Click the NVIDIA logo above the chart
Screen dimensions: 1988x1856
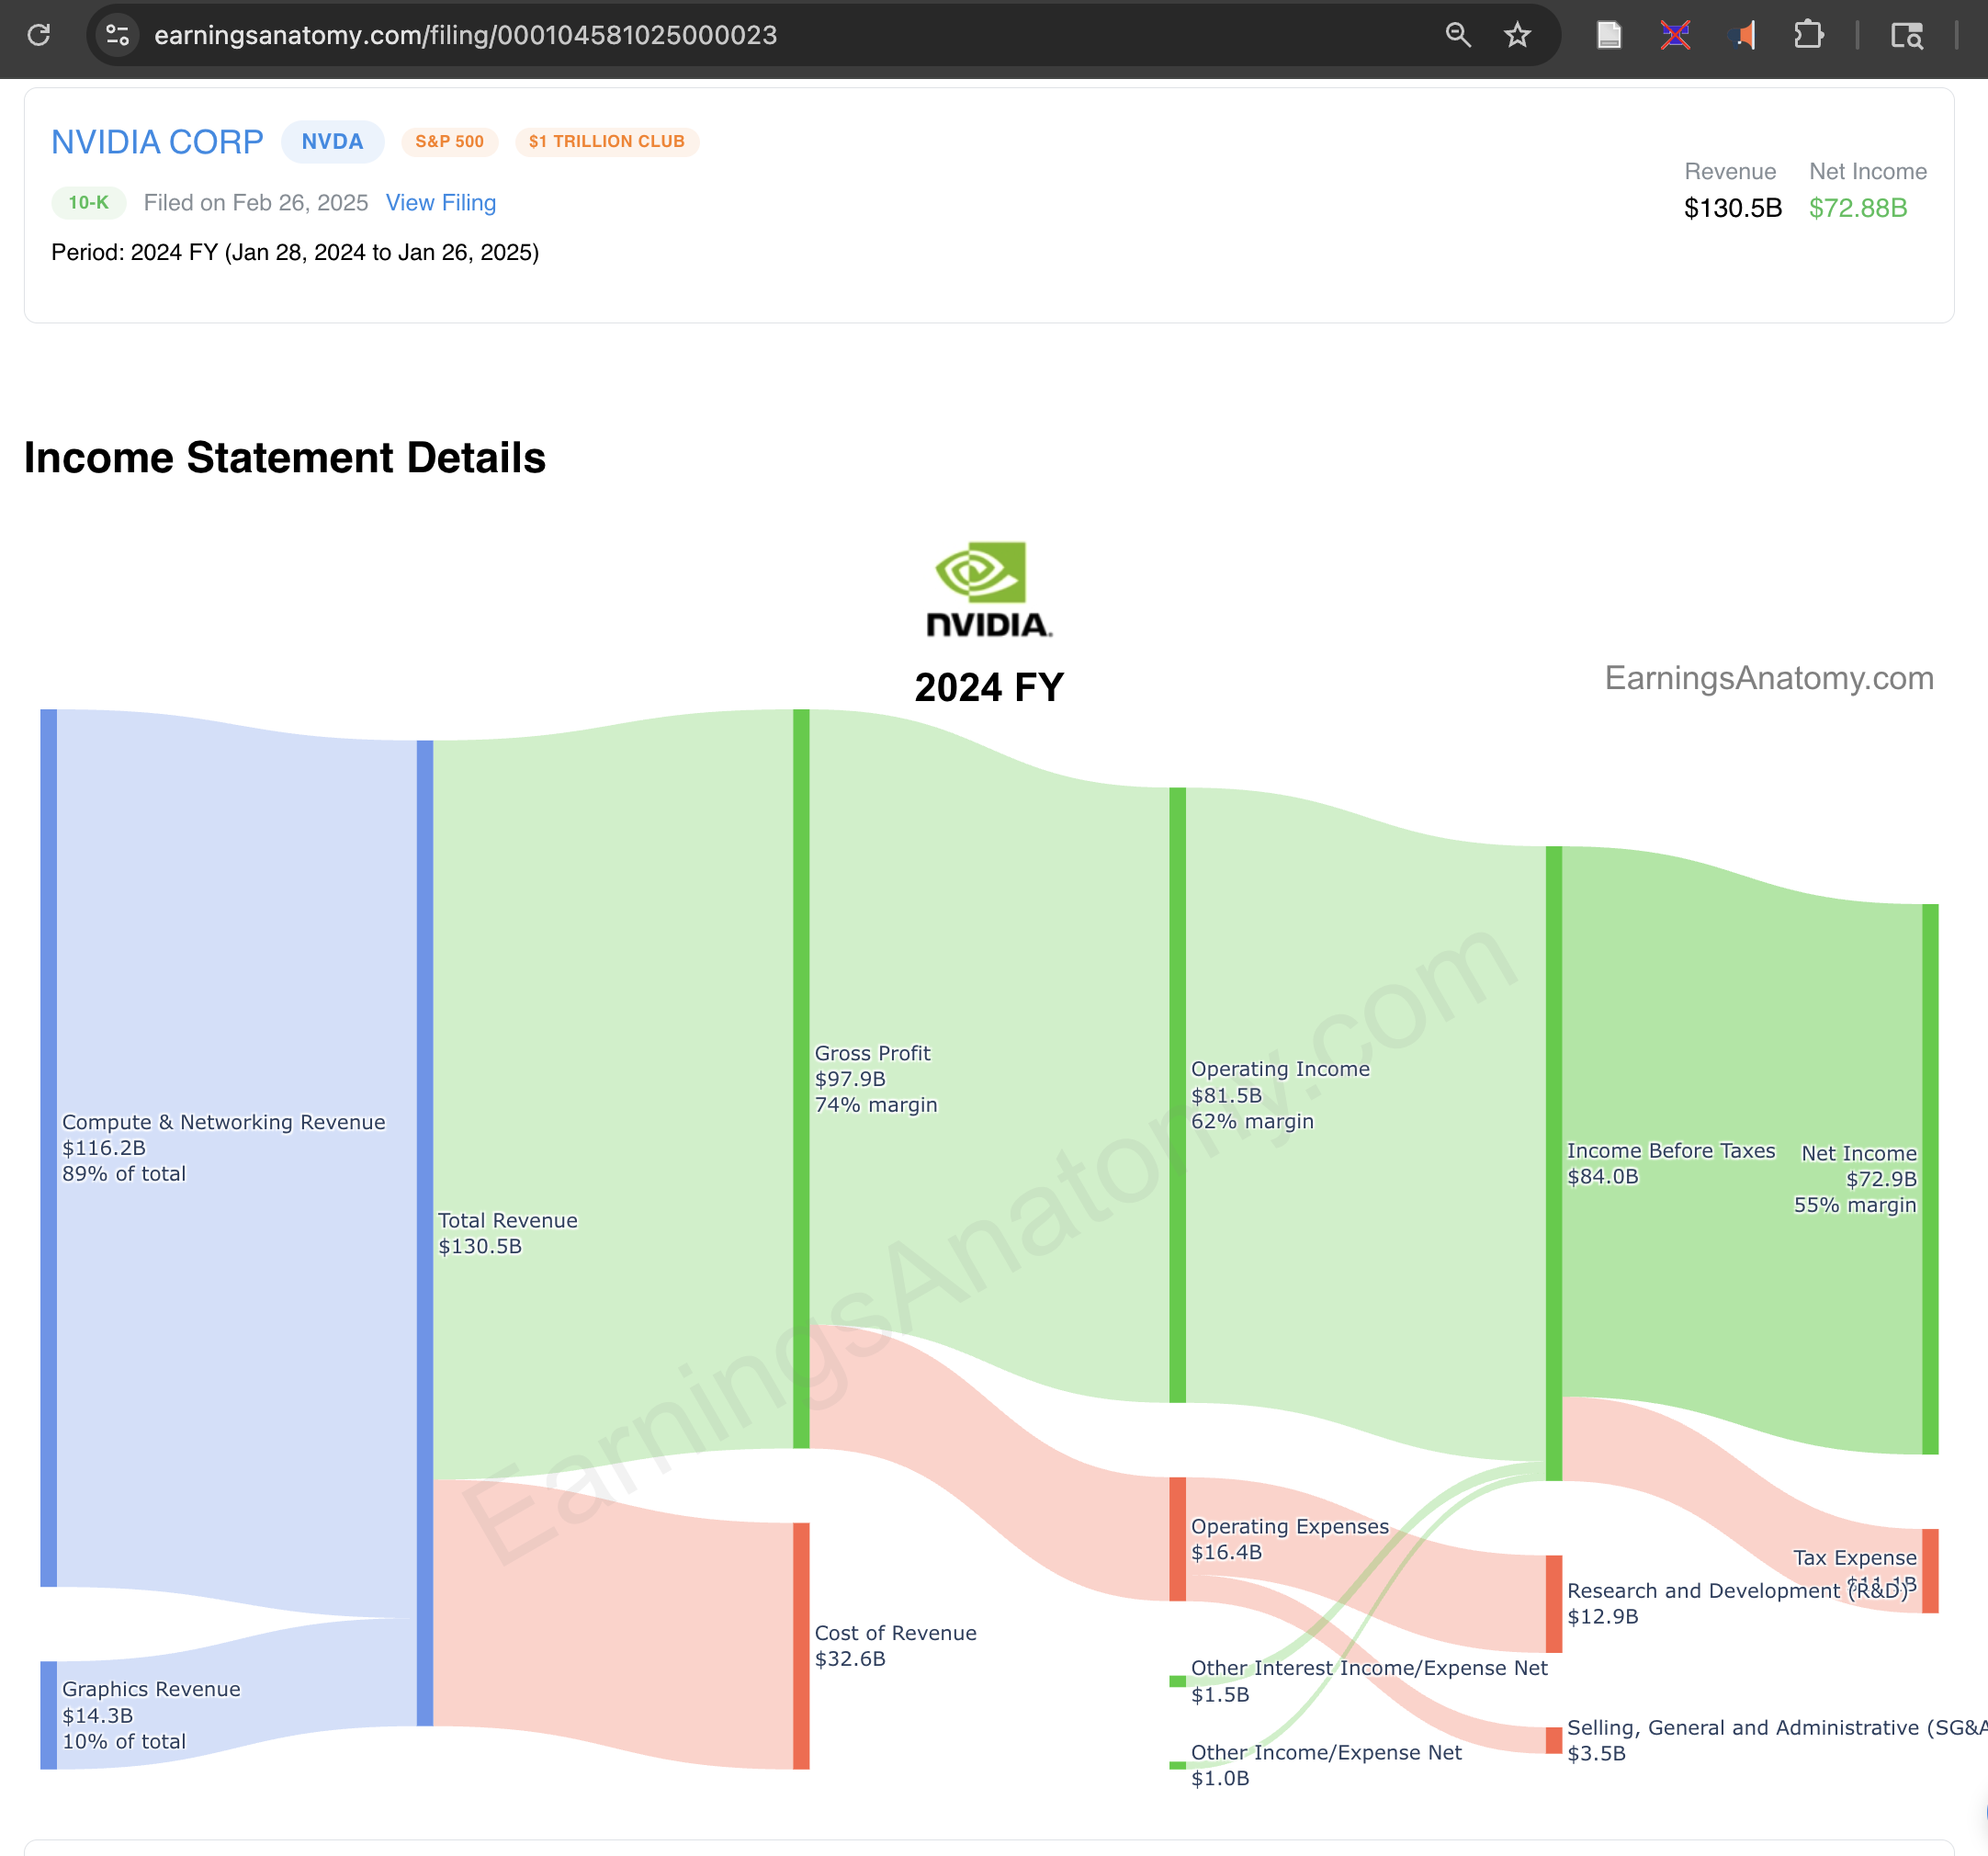pos(989,589)
